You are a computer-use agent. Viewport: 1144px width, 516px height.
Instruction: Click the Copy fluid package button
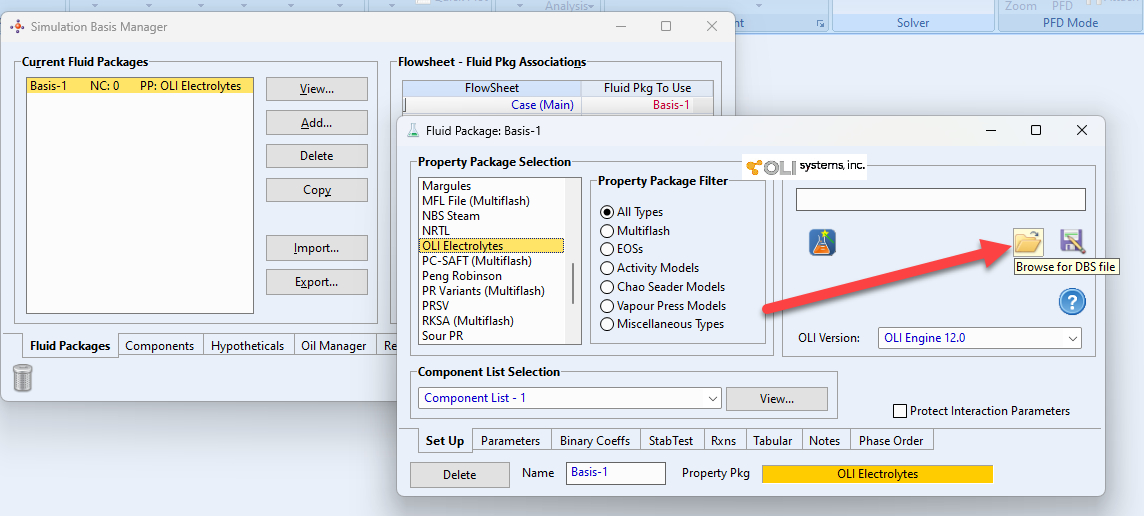click(x=317, y=190)
